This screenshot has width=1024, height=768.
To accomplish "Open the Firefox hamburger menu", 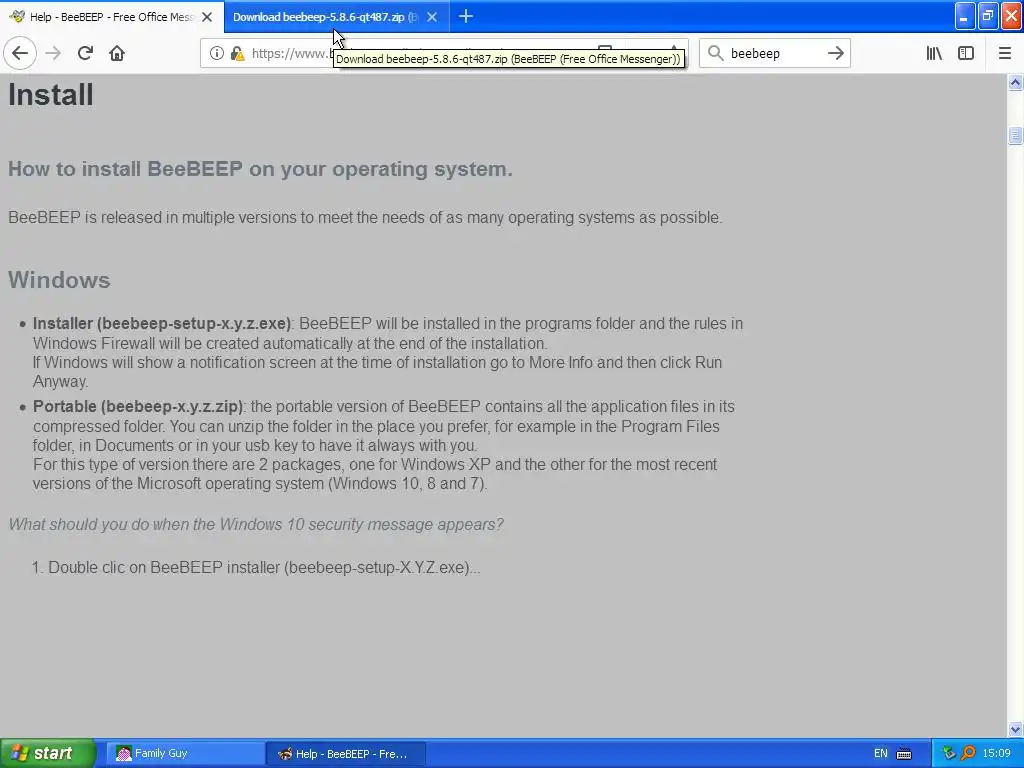I will pyautogui.click(x=1004, y=53).
